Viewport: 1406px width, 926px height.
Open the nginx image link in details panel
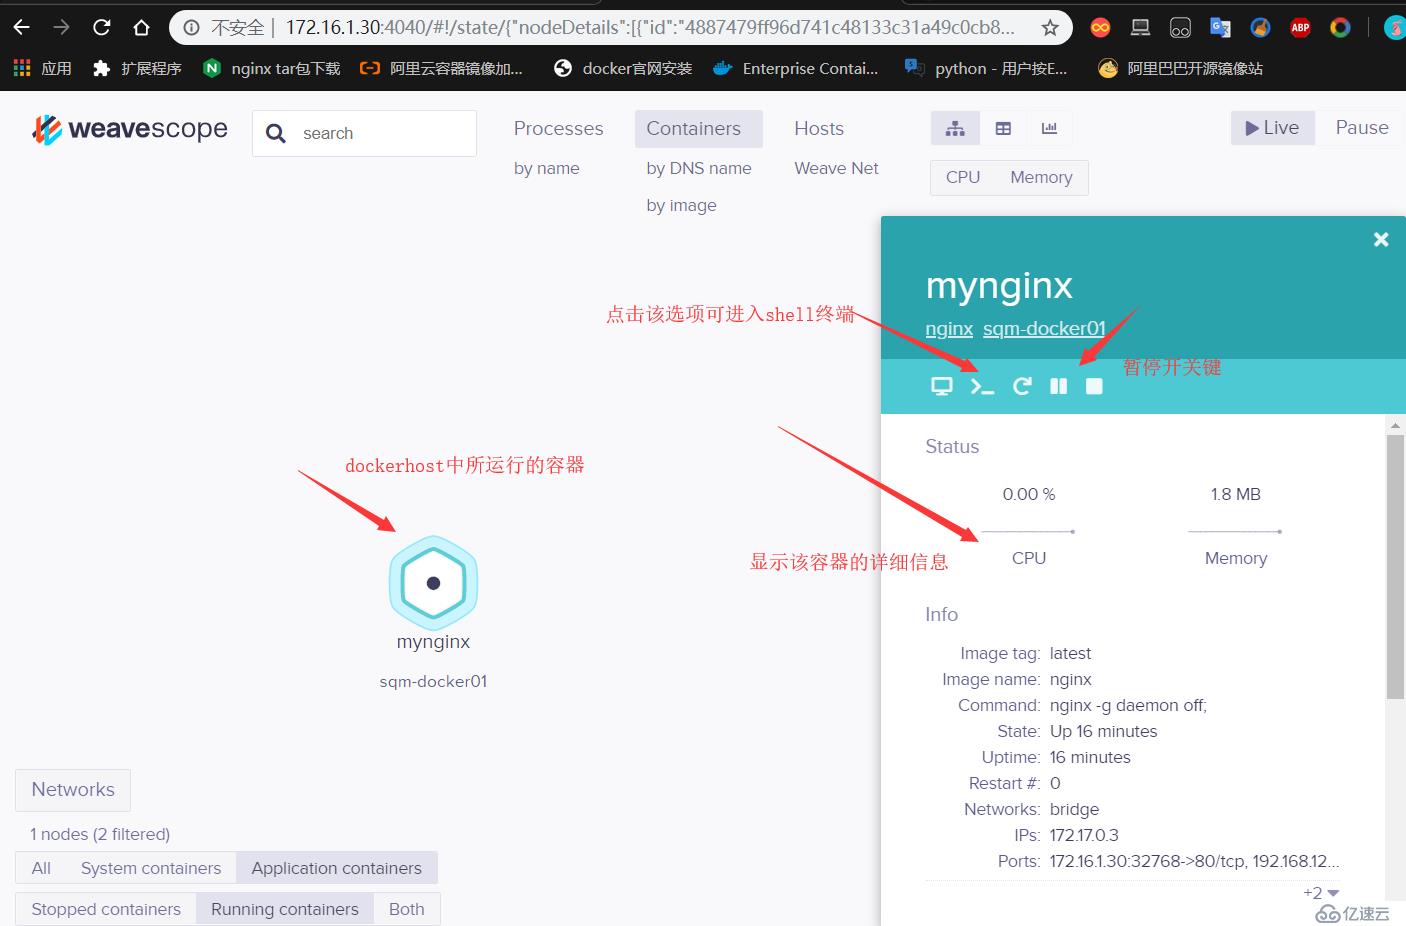pos(949,328)
